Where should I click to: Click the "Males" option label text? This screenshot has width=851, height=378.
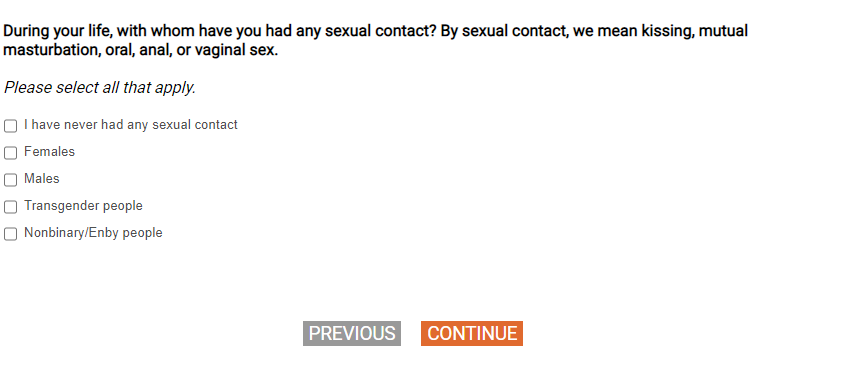[42, 179]
